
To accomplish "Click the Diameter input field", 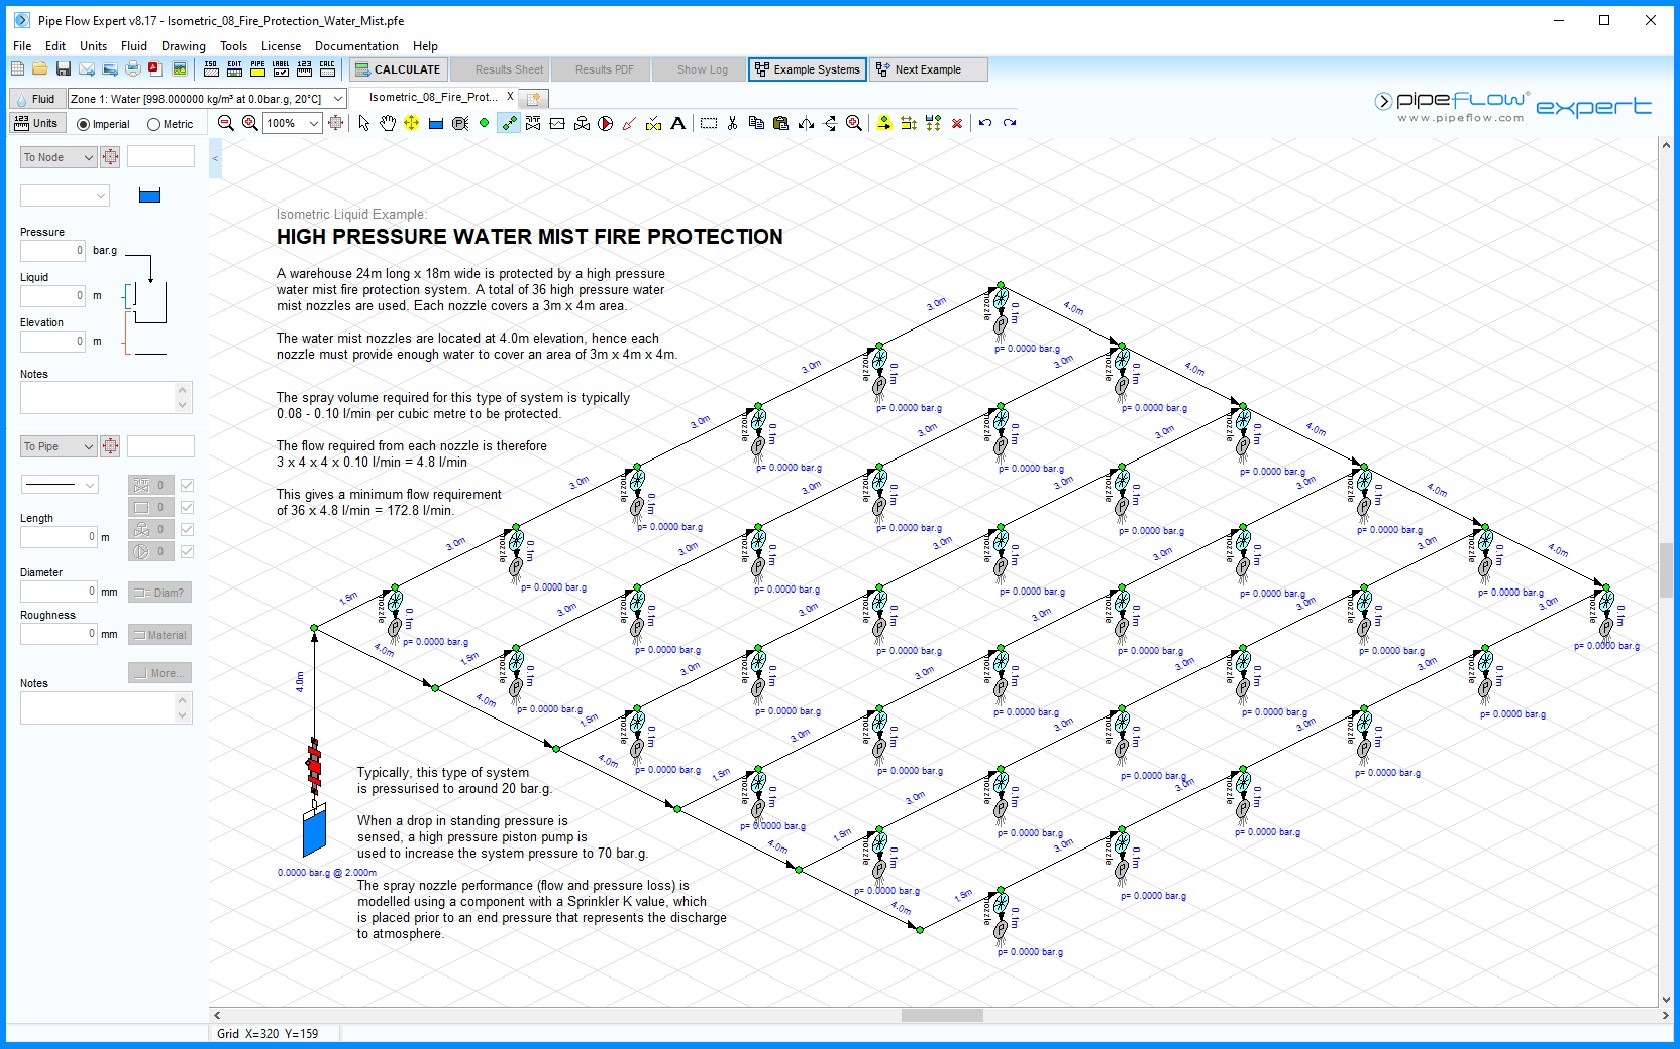I will point(58,591).
